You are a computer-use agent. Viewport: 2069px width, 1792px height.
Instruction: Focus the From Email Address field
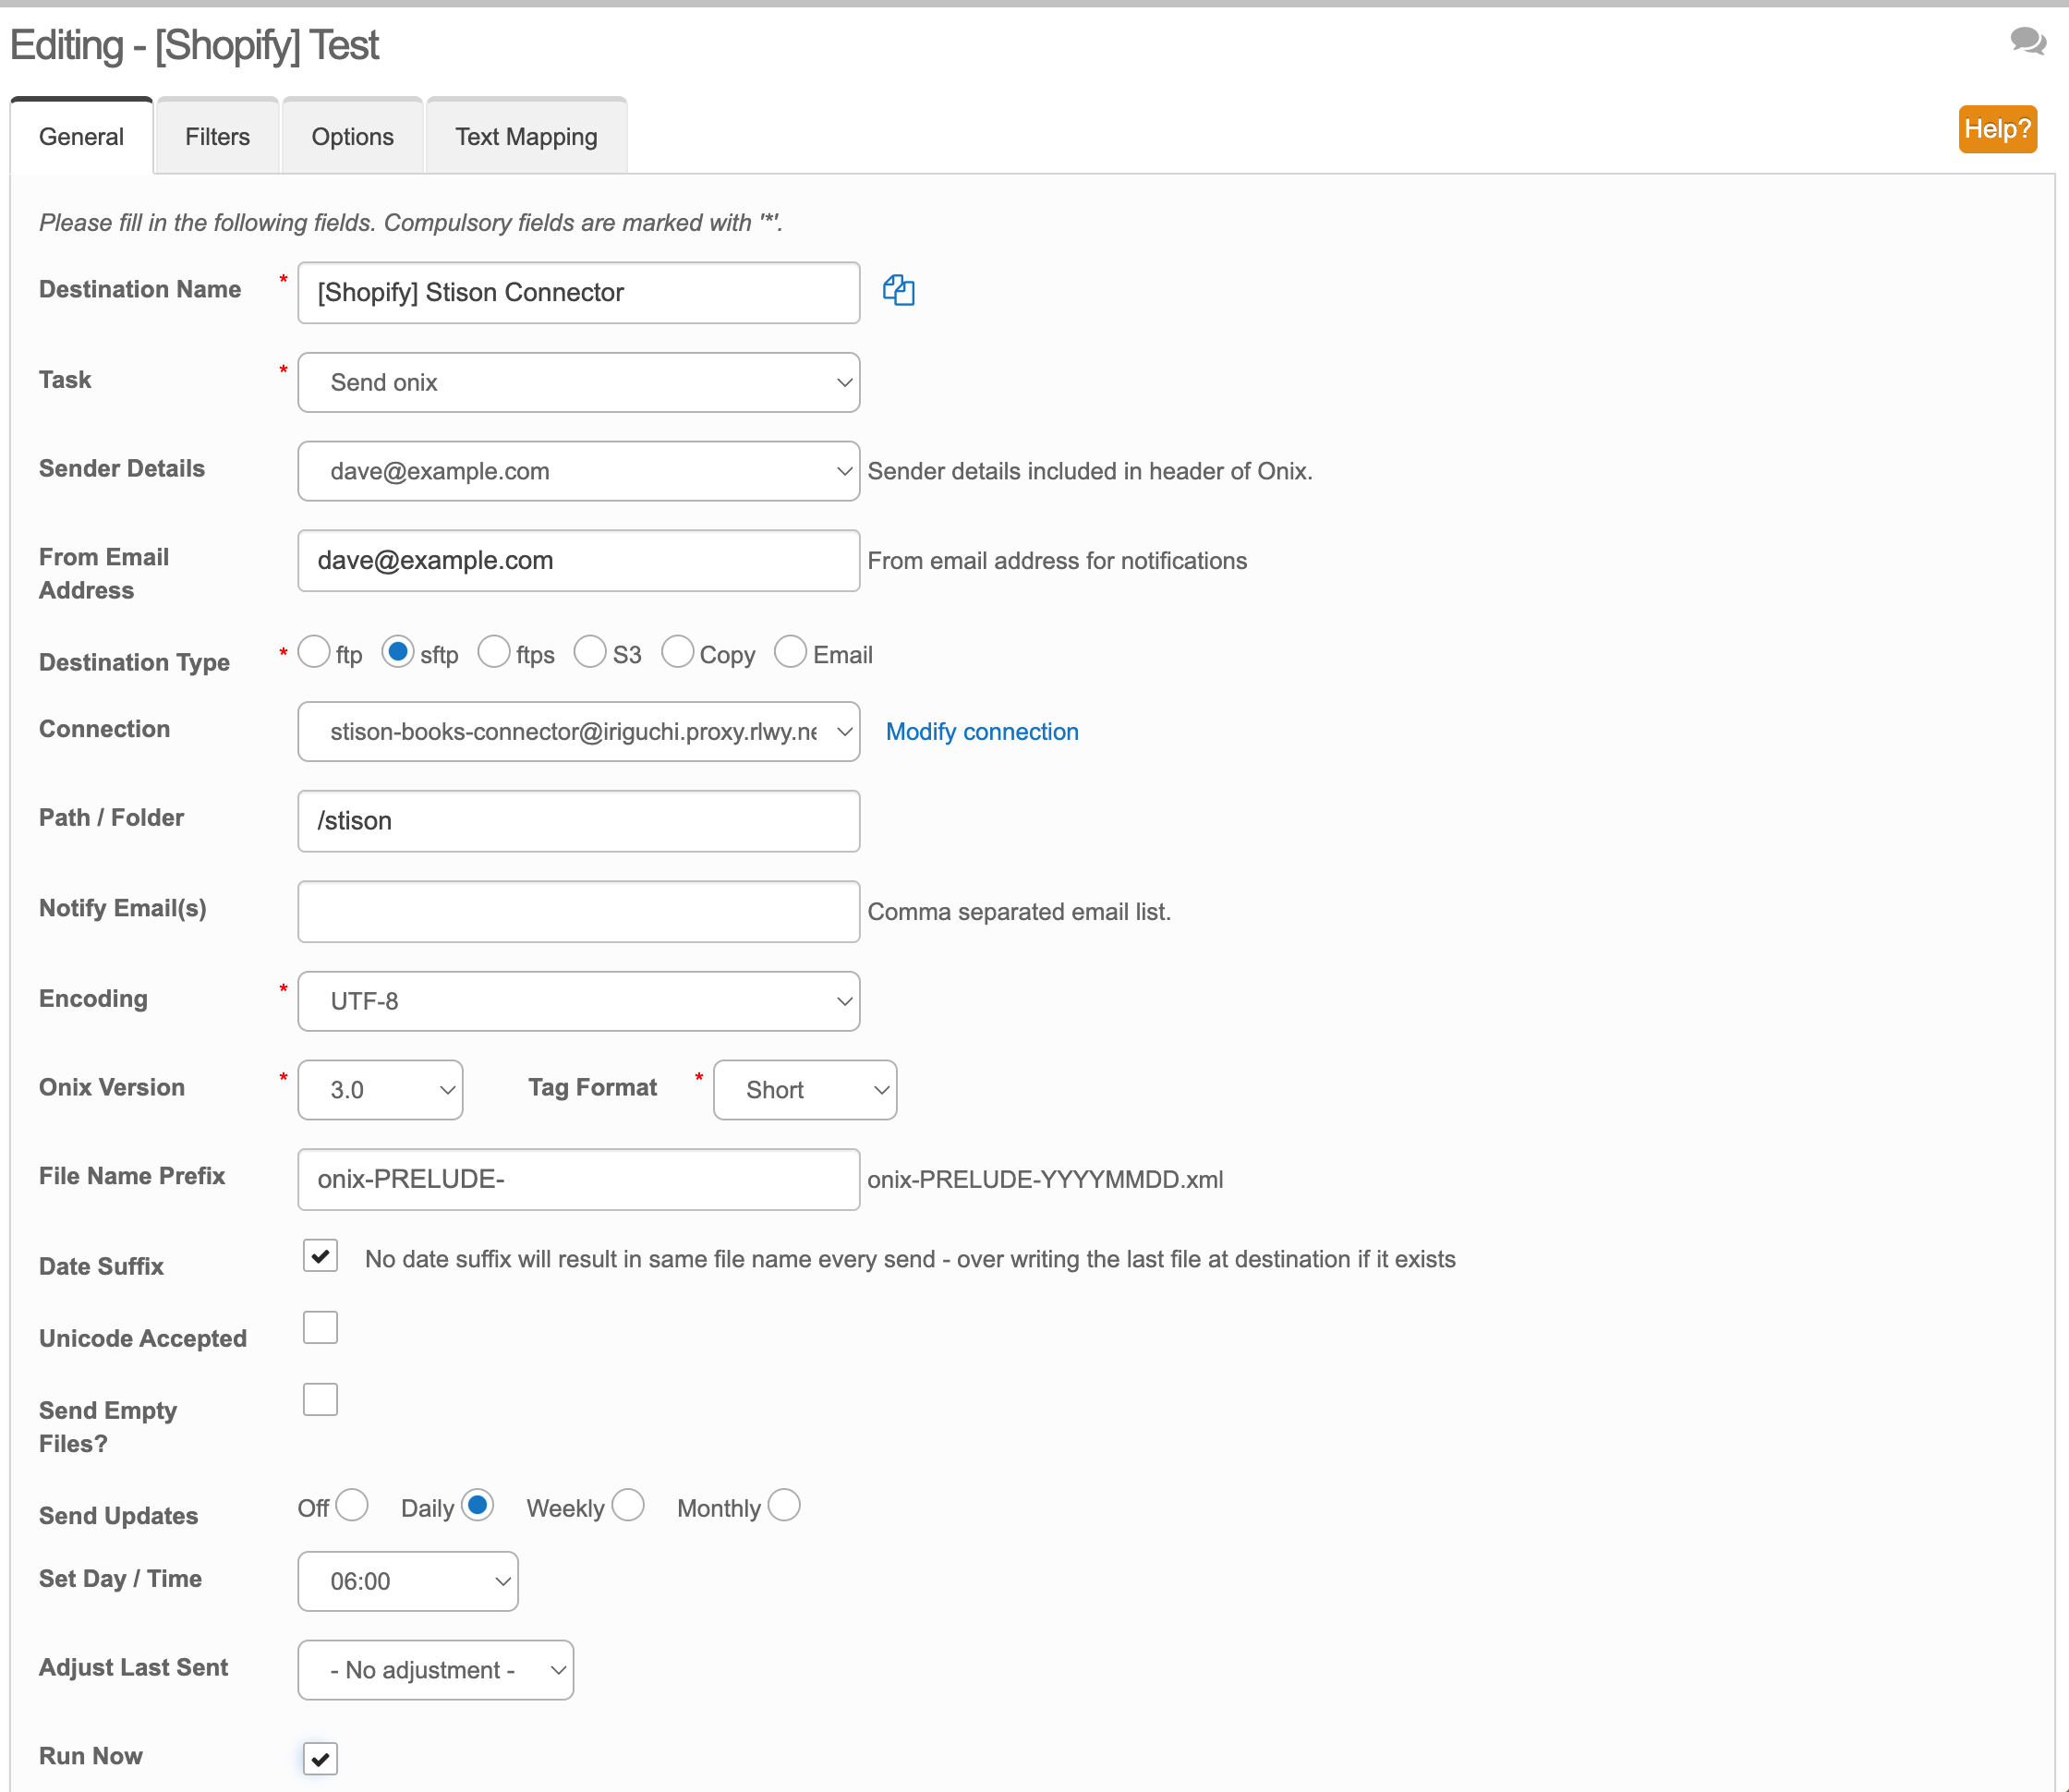coord(579,561)
